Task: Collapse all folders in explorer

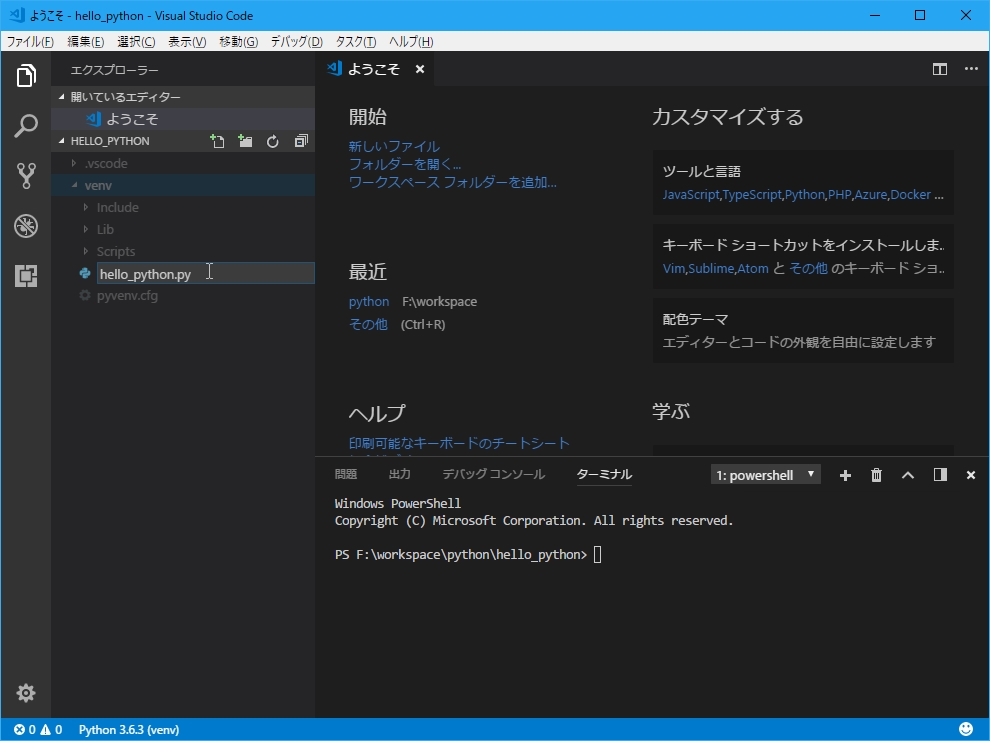Action: 301,141
